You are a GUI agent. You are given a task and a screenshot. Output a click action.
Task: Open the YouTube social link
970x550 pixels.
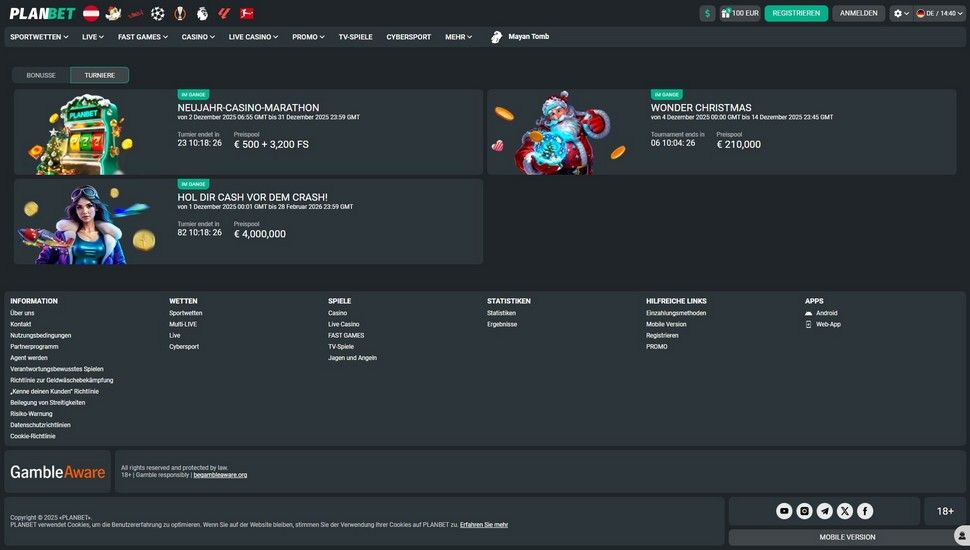[784, 511]
